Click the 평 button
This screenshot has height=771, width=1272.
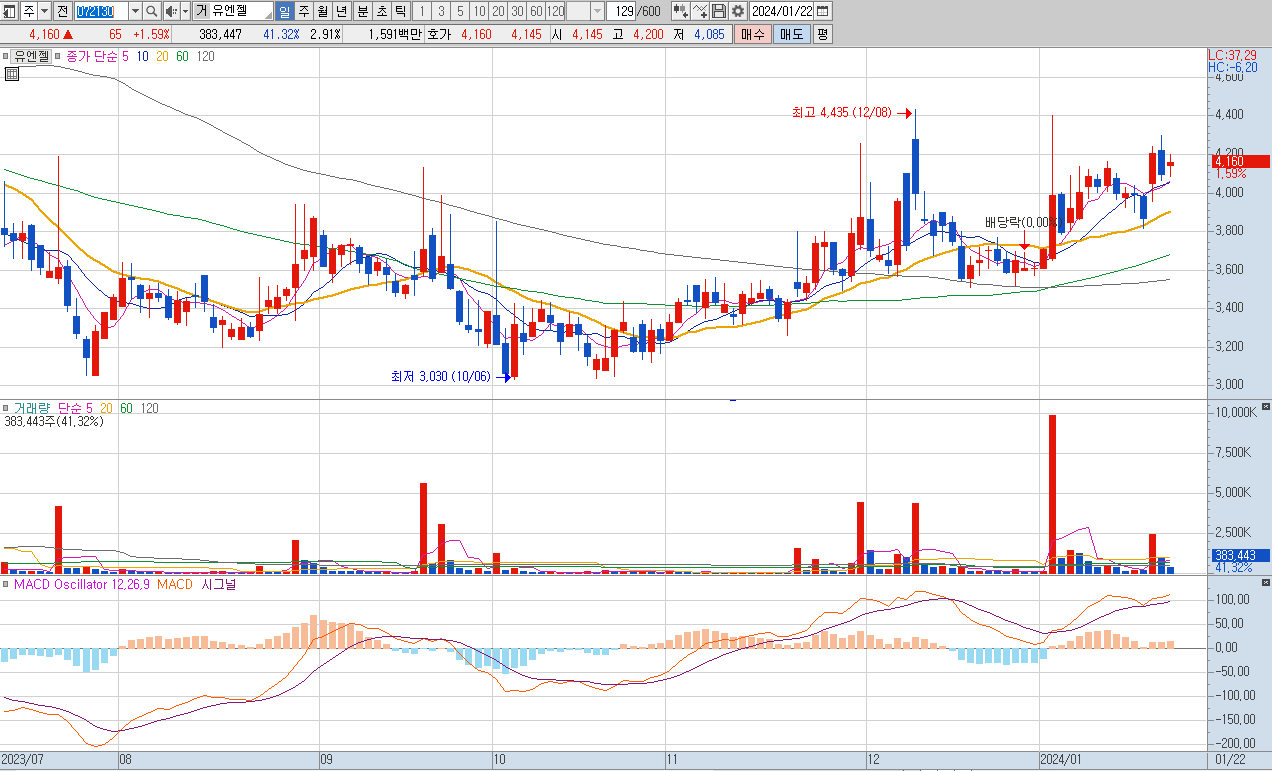[823, 34]
